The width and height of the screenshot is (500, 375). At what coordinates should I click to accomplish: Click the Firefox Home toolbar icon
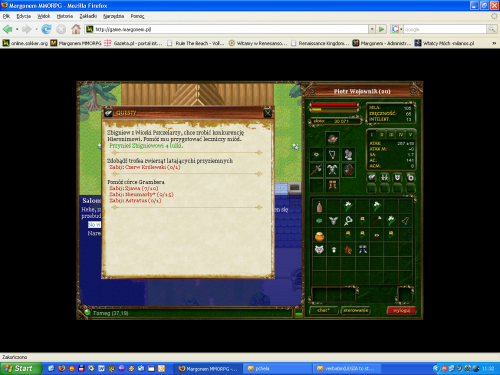tap(76, 29)
